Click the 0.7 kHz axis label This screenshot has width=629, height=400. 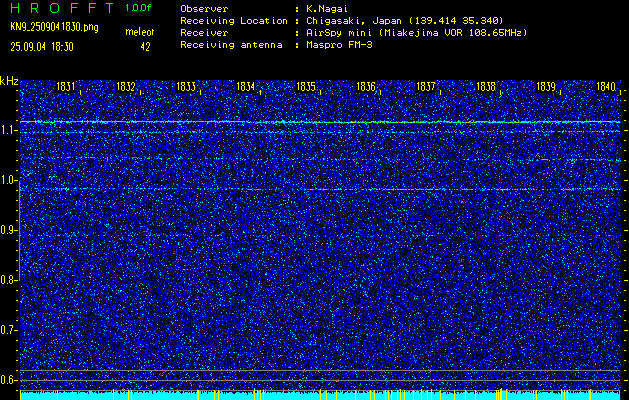point(8,330)
